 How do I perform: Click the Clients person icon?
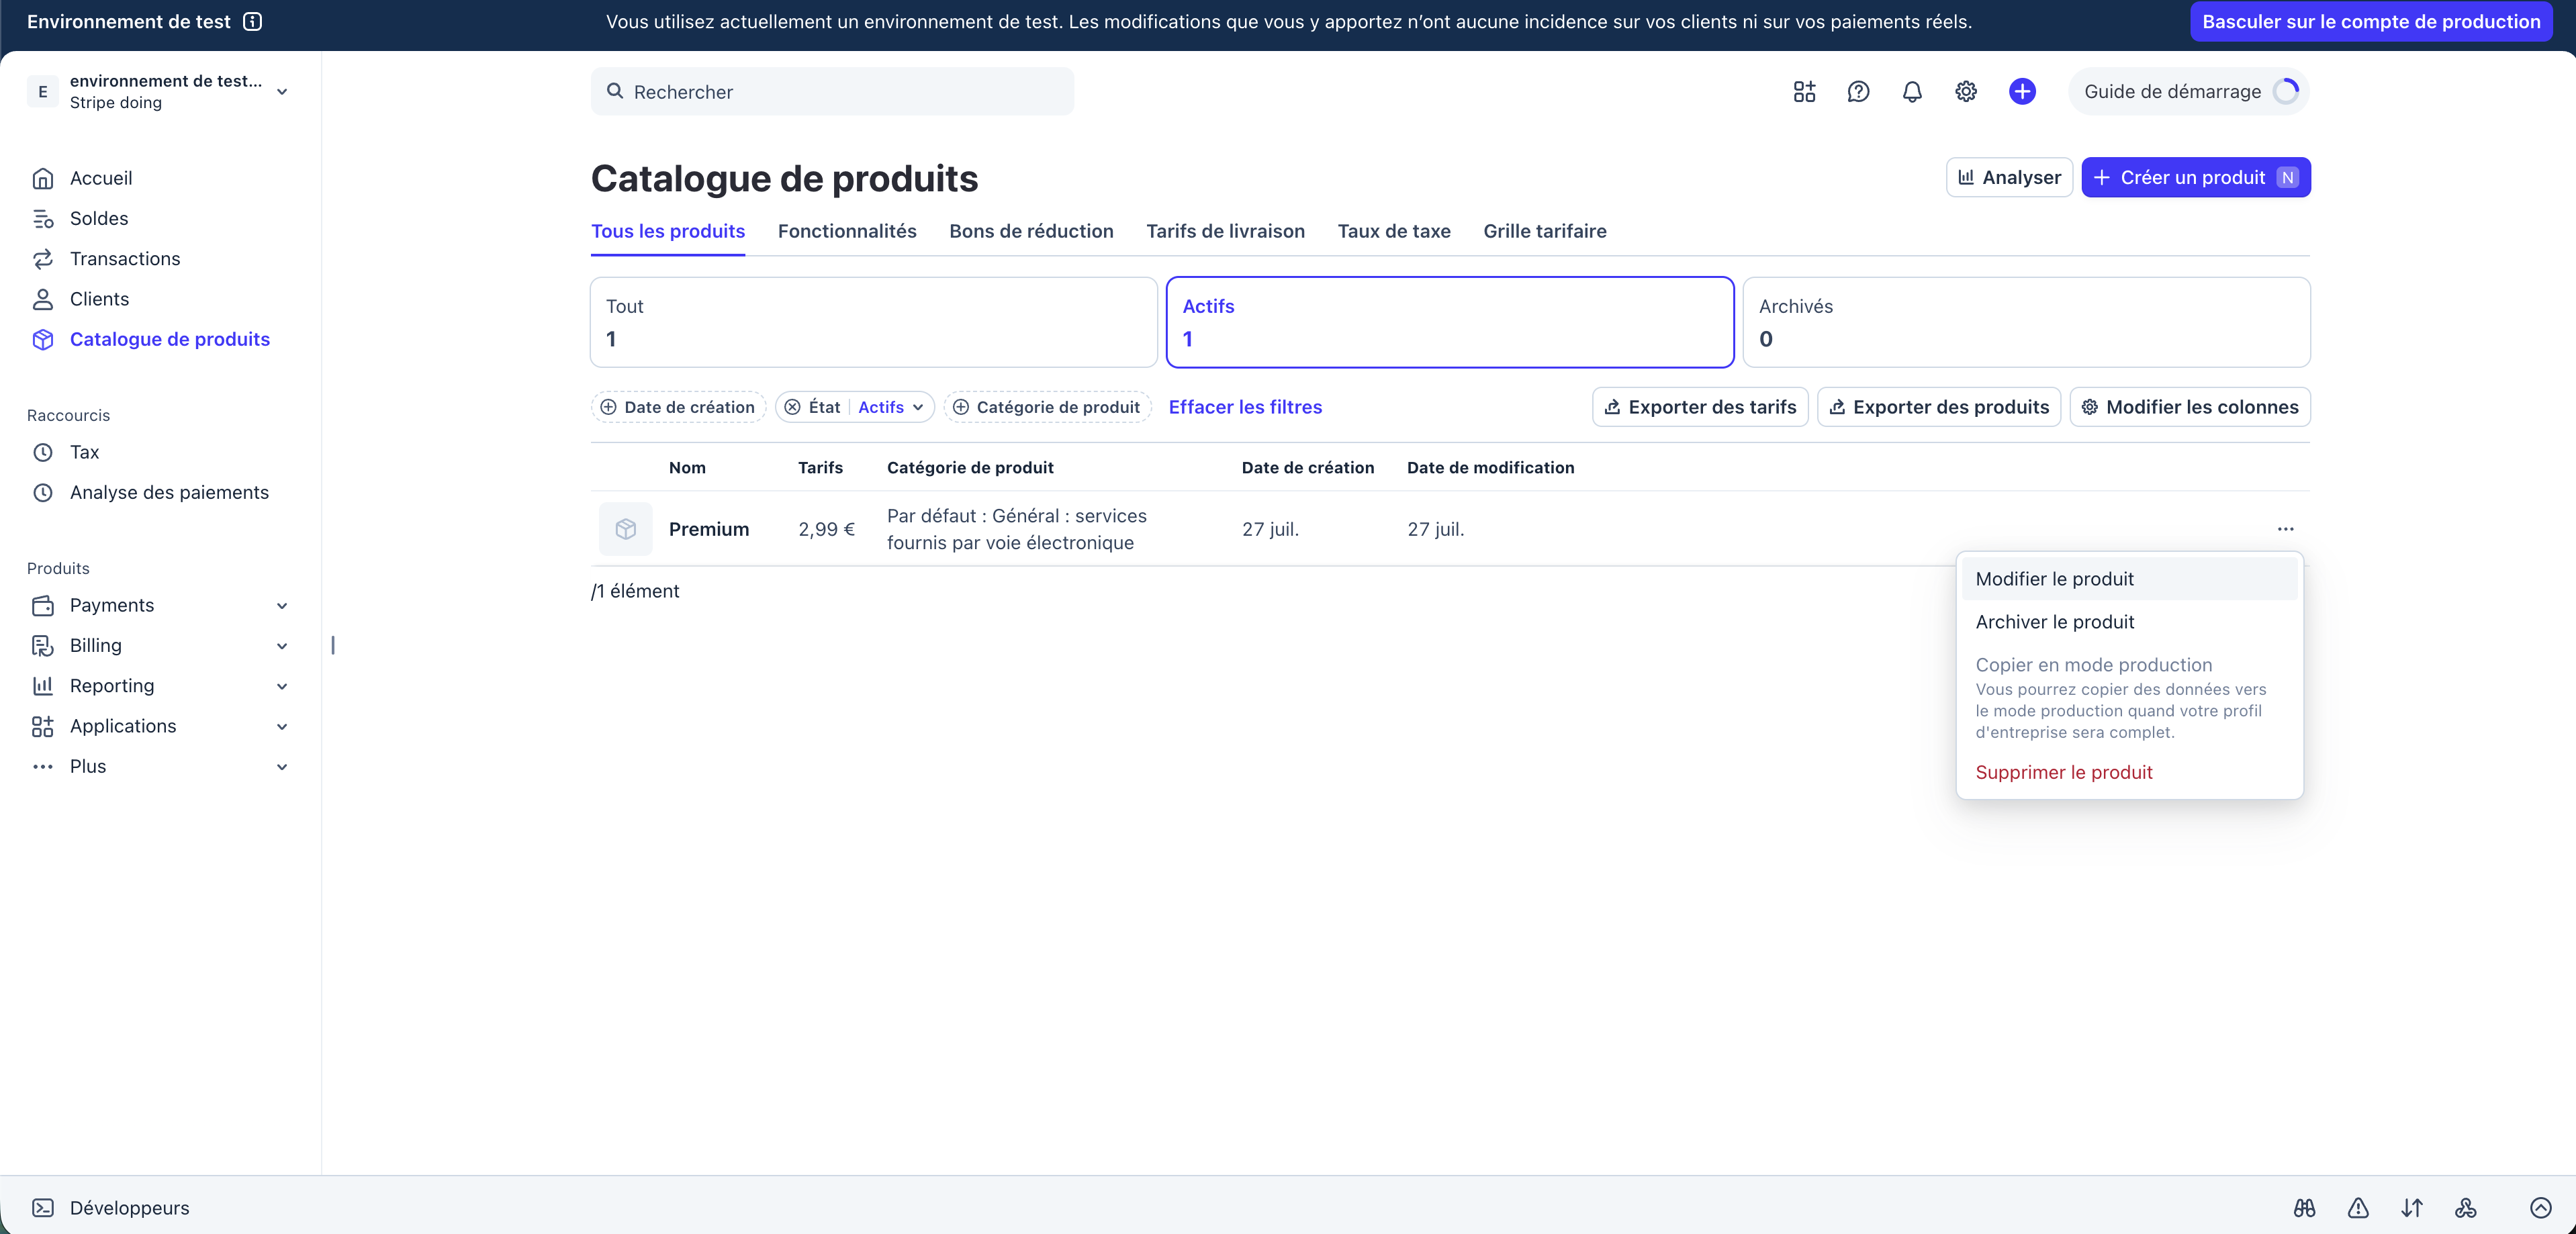[x=43, y=299]
